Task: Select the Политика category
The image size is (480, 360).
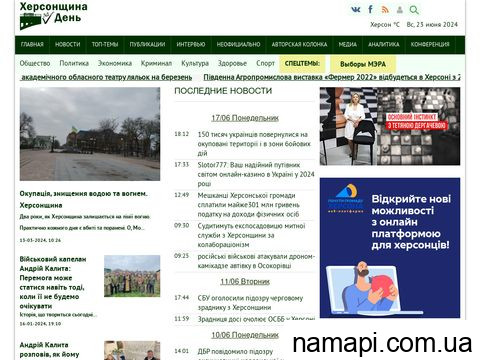Action: (74, 63)
